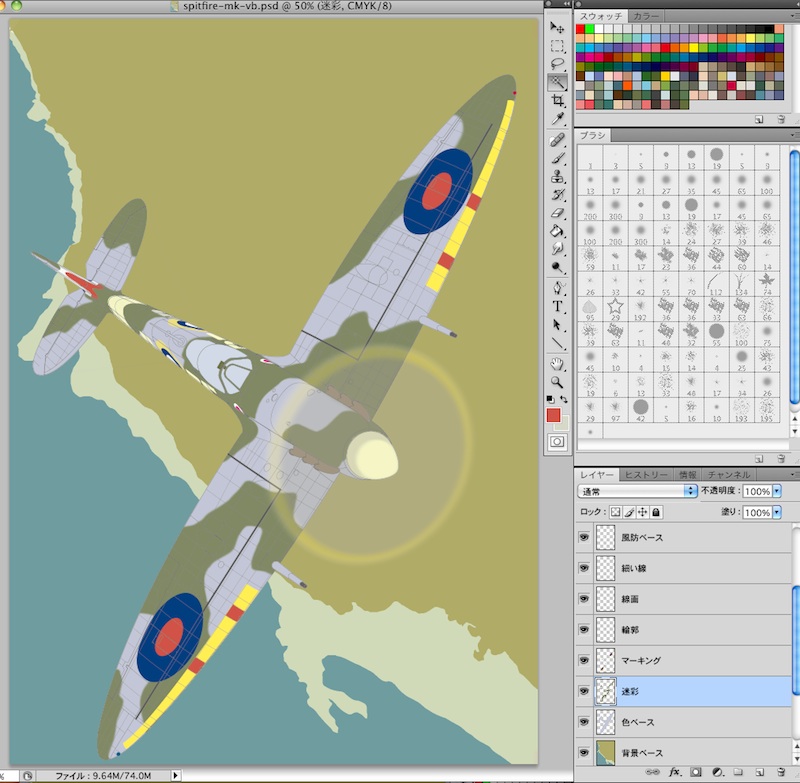Toggle lock transparent pixels
Screen dimensions: 800x783
[616, 512]
